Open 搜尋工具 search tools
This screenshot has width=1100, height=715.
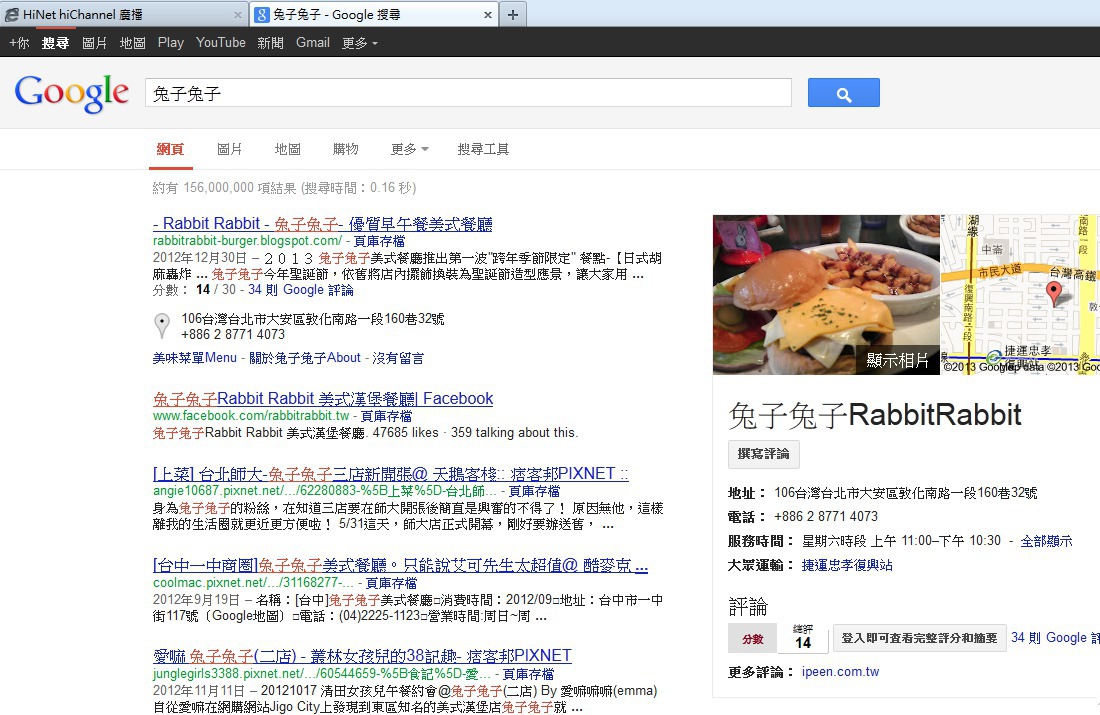click(x=483, y=149)
